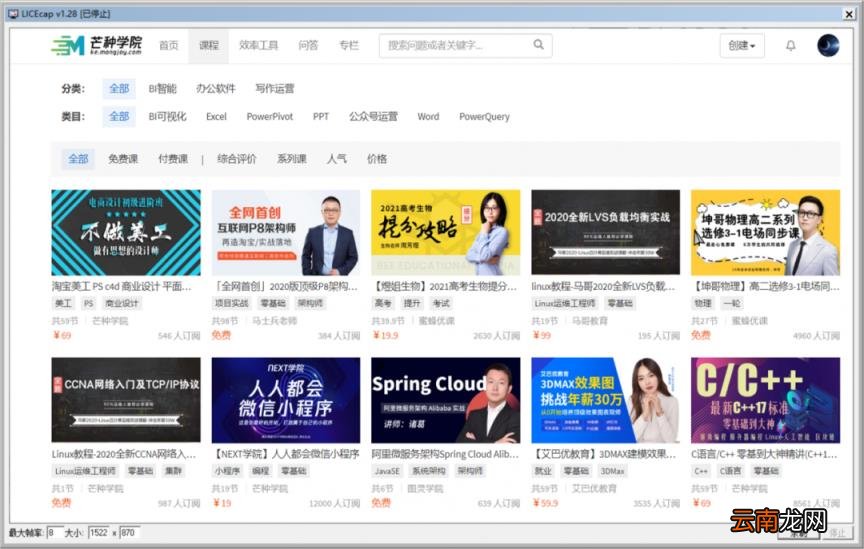Open the 问答 nav tab
Image resolution: width=864 pixels, height=549 pixels.
pos(308,45)
